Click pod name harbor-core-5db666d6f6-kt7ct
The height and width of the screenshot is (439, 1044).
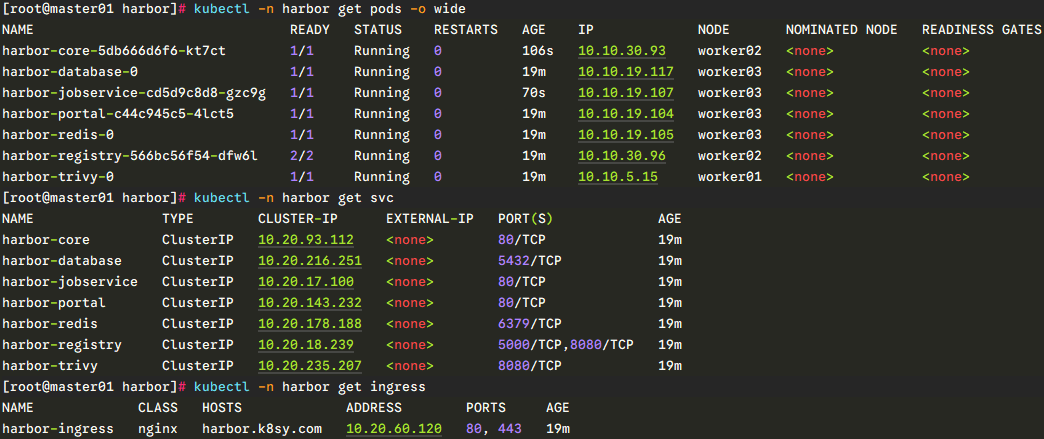click(x=113, y=51)
